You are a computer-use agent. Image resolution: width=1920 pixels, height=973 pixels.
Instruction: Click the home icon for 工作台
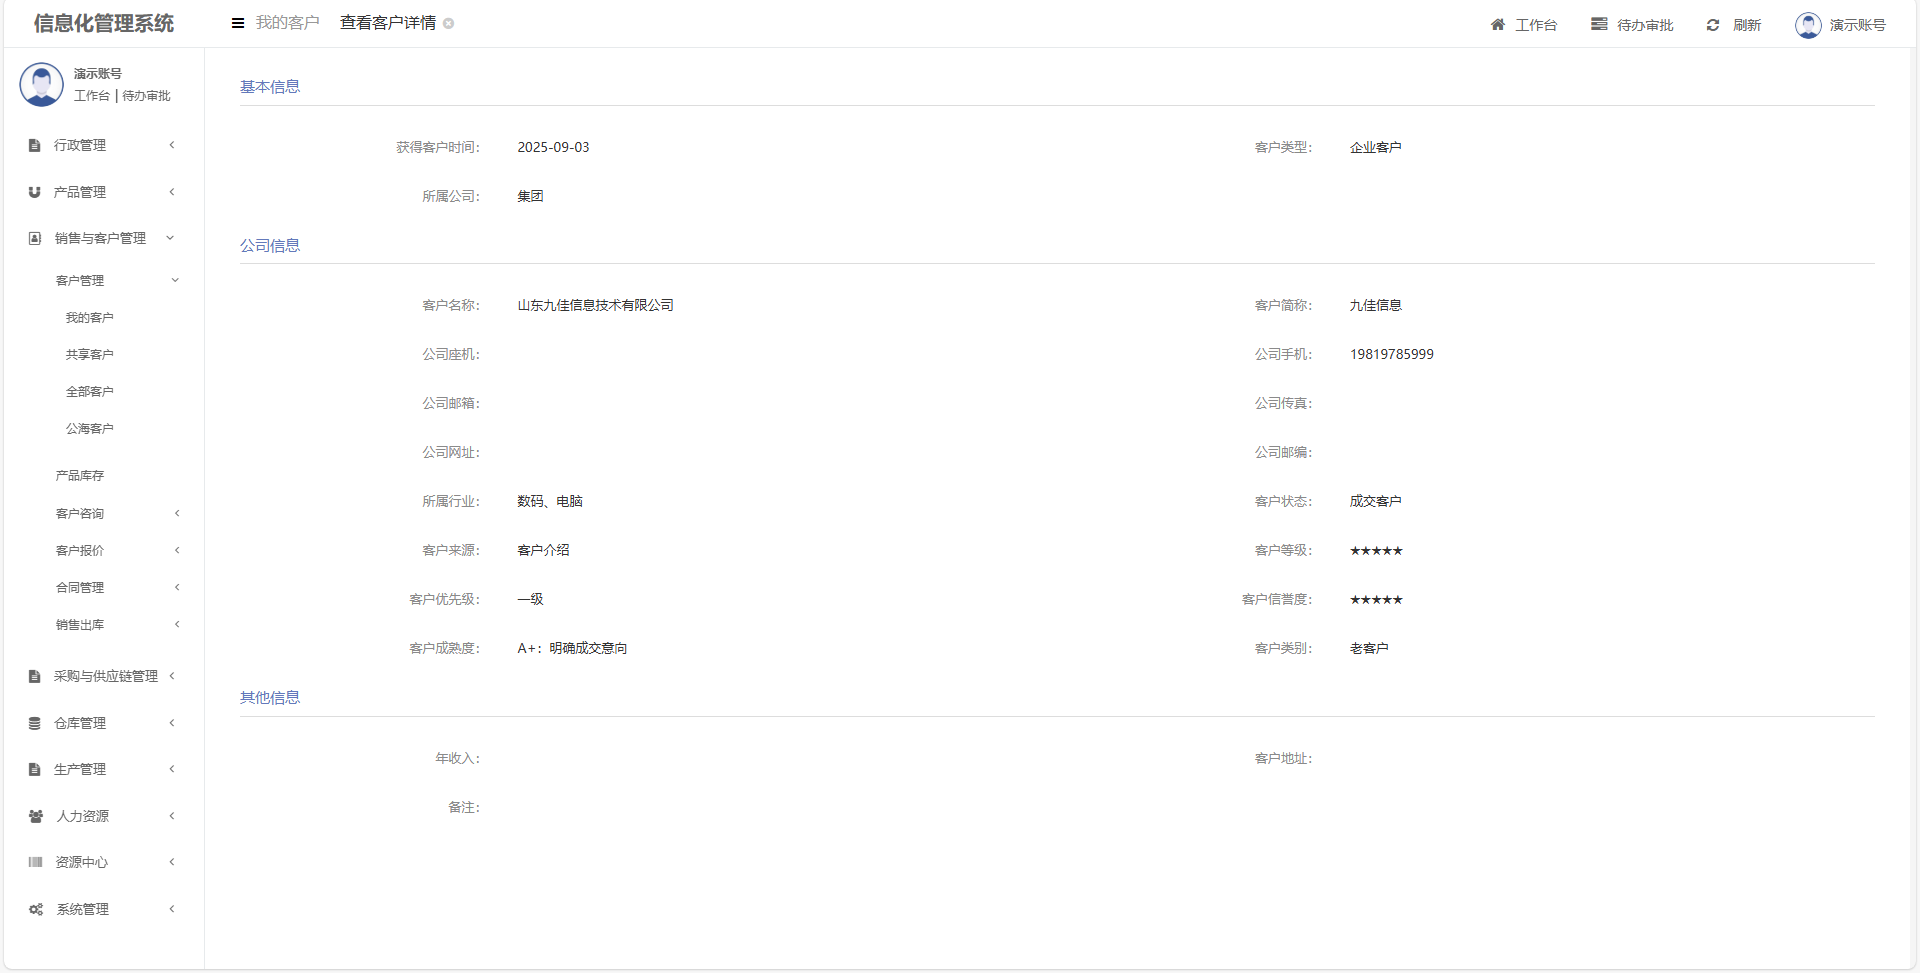[x=1497, y=25]
